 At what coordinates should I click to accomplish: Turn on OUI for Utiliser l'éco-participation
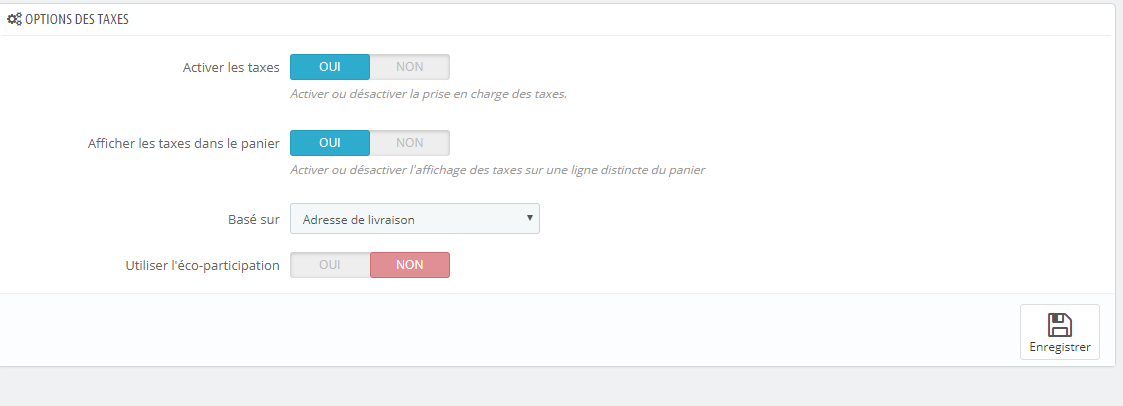329,265
